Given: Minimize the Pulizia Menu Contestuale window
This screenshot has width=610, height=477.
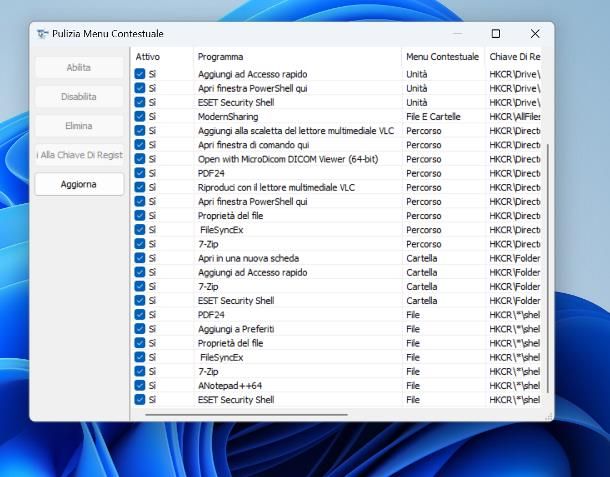Looking at the screenshot, I should tap(458, 34).
